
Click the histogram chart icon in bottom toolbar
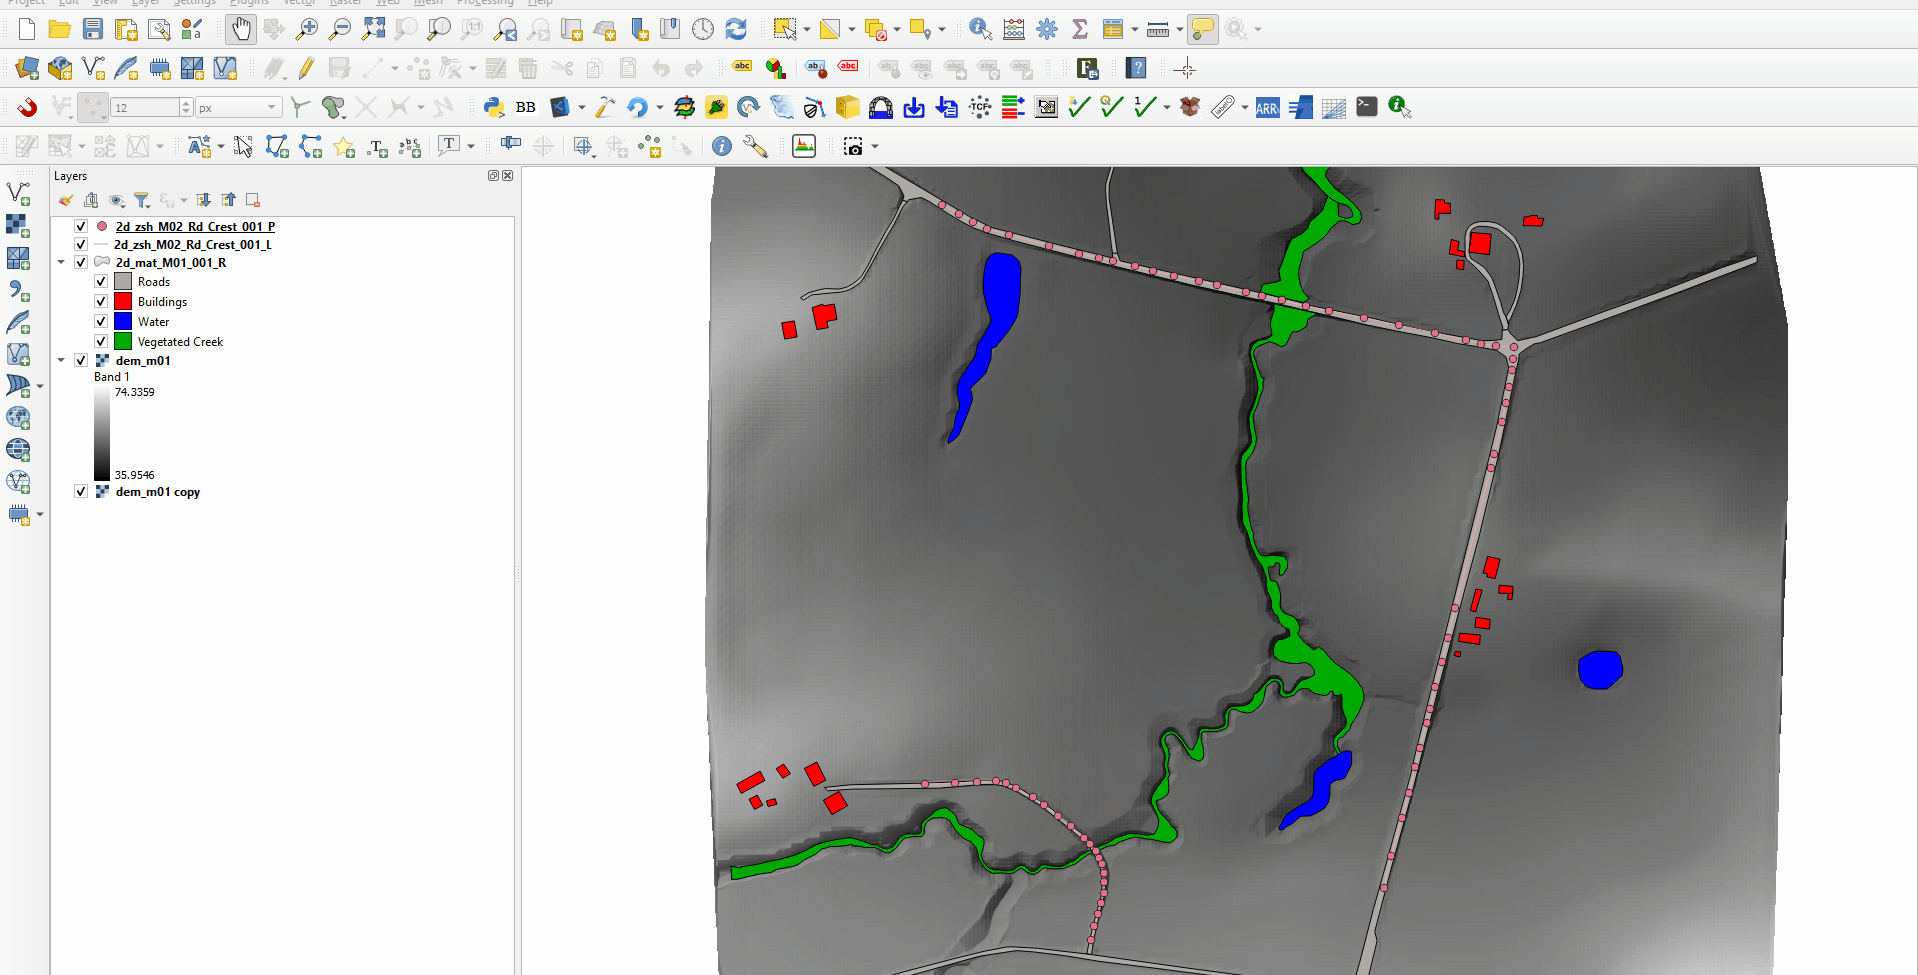click(x=804, y=146)
